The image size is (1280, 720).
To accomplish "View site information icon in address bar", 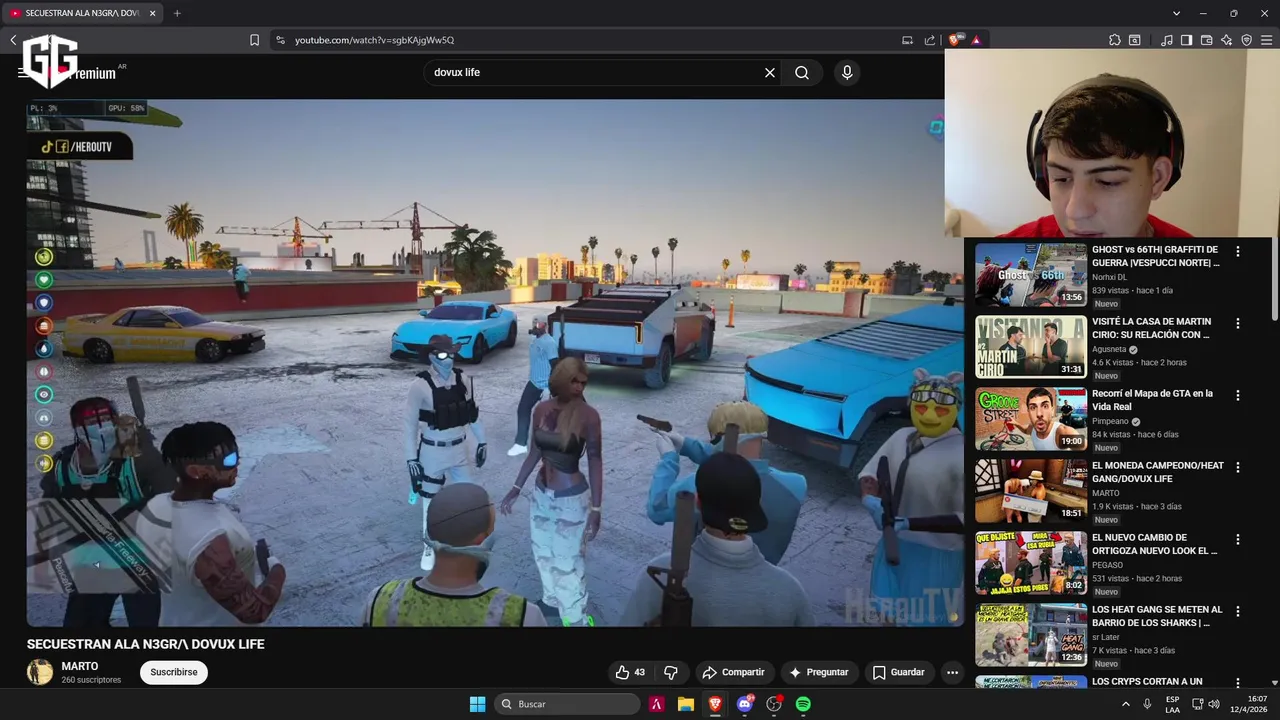I will coord(280,40).
